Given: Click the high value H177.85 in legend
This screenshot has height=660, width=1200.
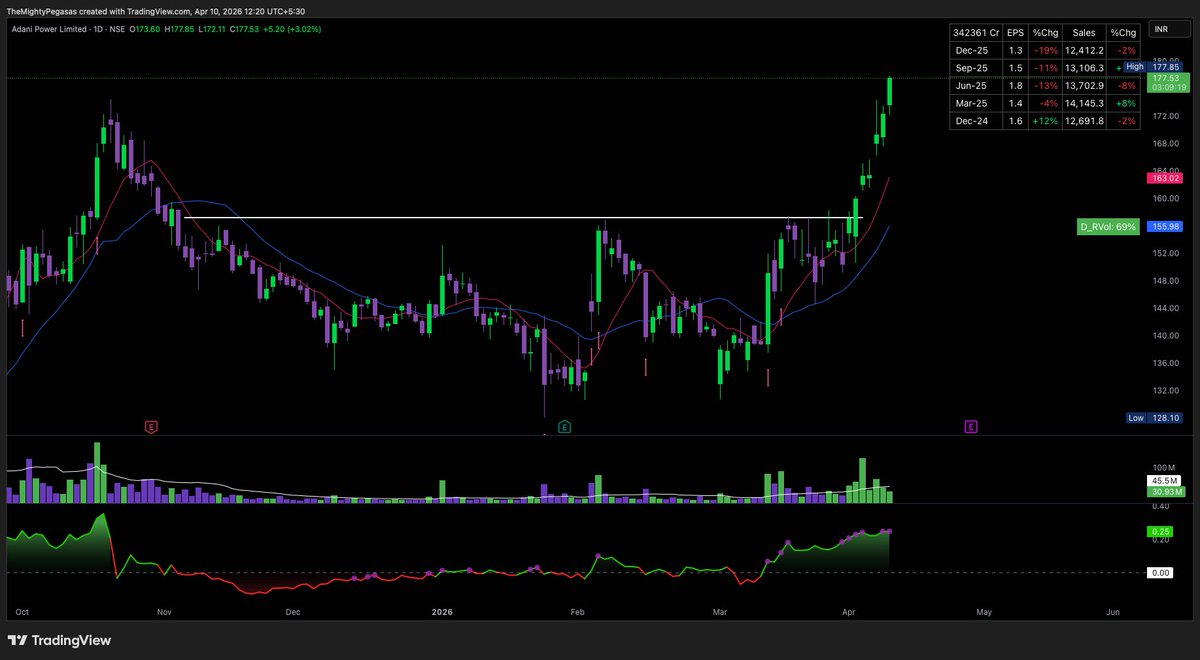Looking at the screenshot, I should pyautogui.click(x=179, y=29).
